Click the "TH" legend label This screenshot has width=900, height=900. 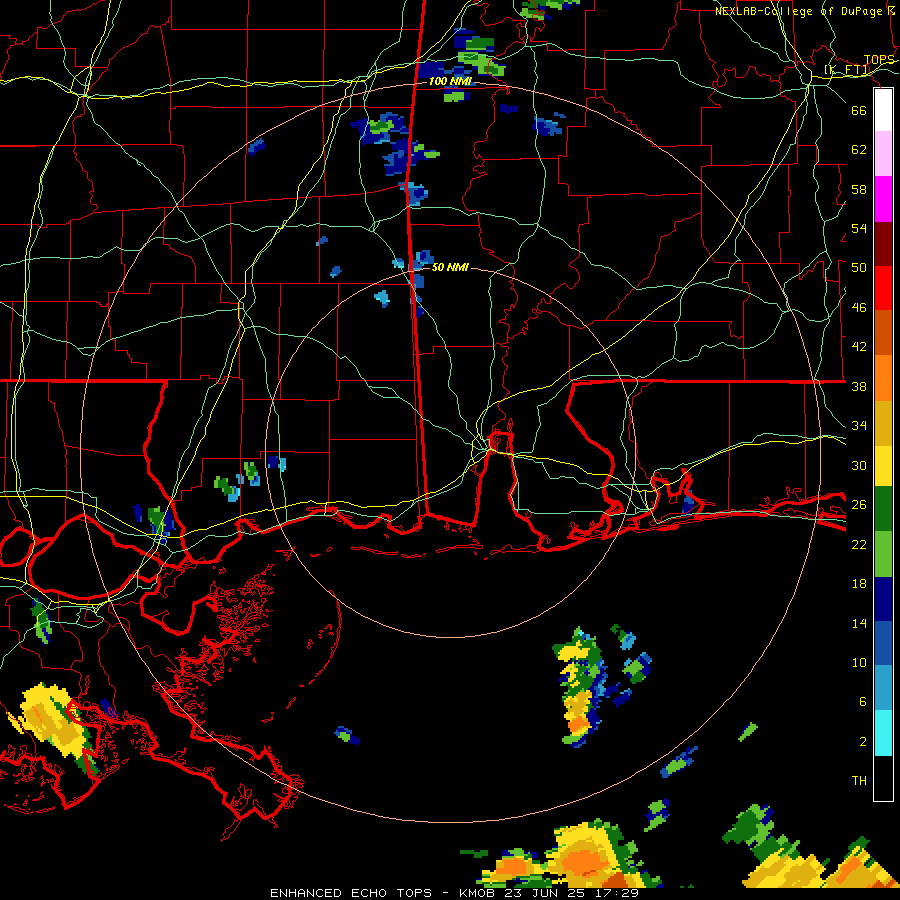tap(859, 781)
